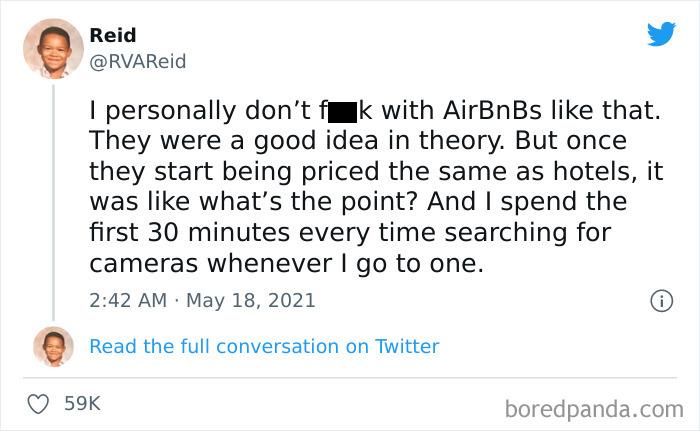Click 'May 18, 2021' date text
The height and width of the screenshot is (431, 700).
(x=250, y=301)
